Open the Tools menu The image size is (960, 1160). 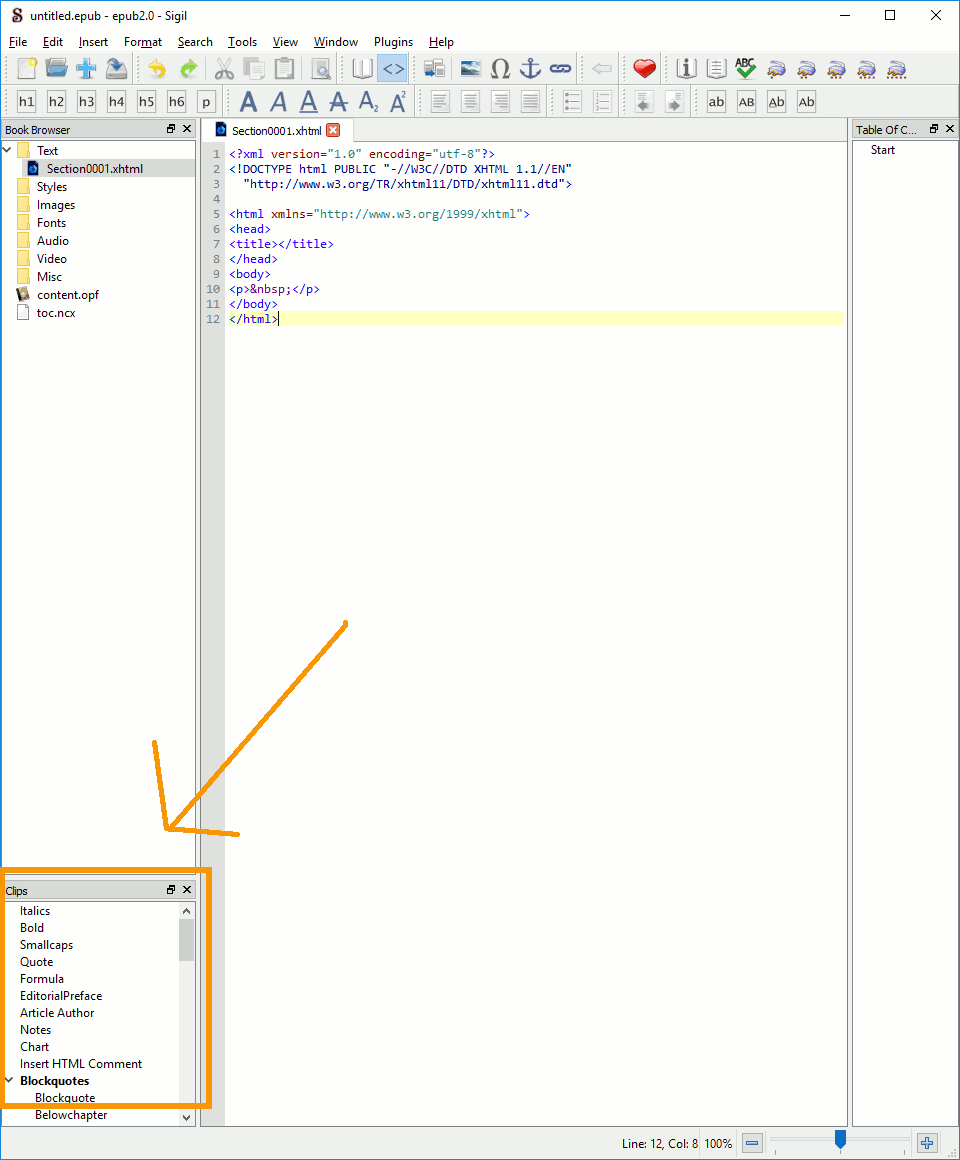click(242, 42)
